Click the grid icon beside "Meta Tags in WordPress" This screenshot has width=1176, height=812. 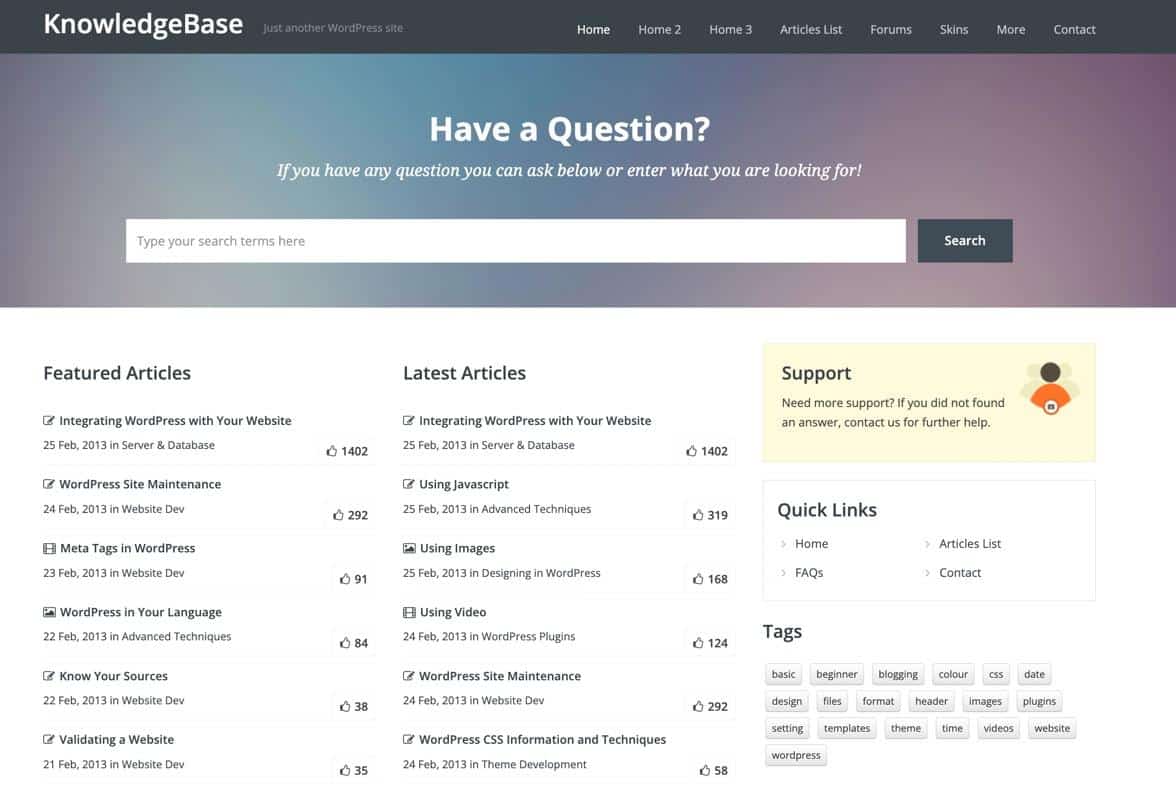[x=48, y=548]
